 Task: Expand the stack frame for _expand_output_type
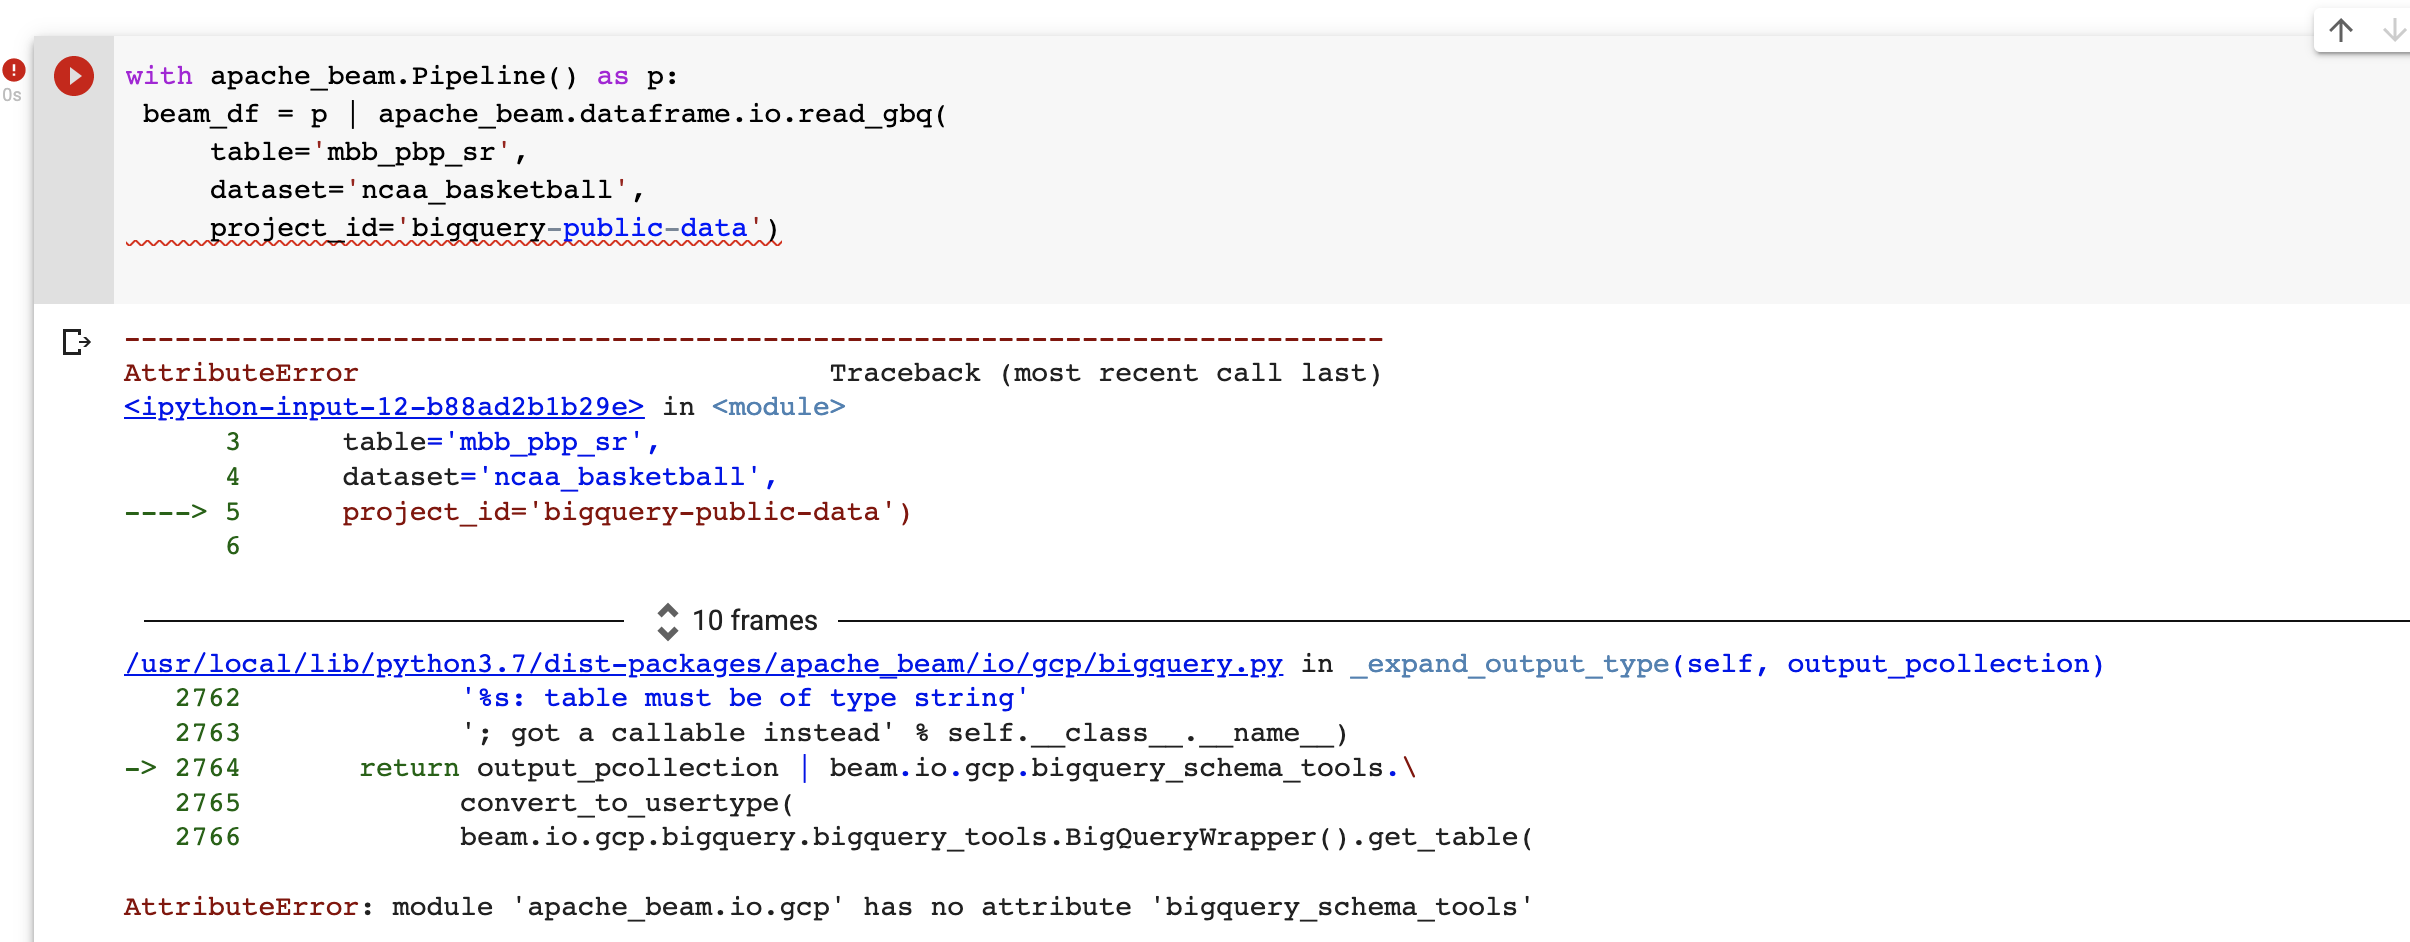coord(1510,663)
